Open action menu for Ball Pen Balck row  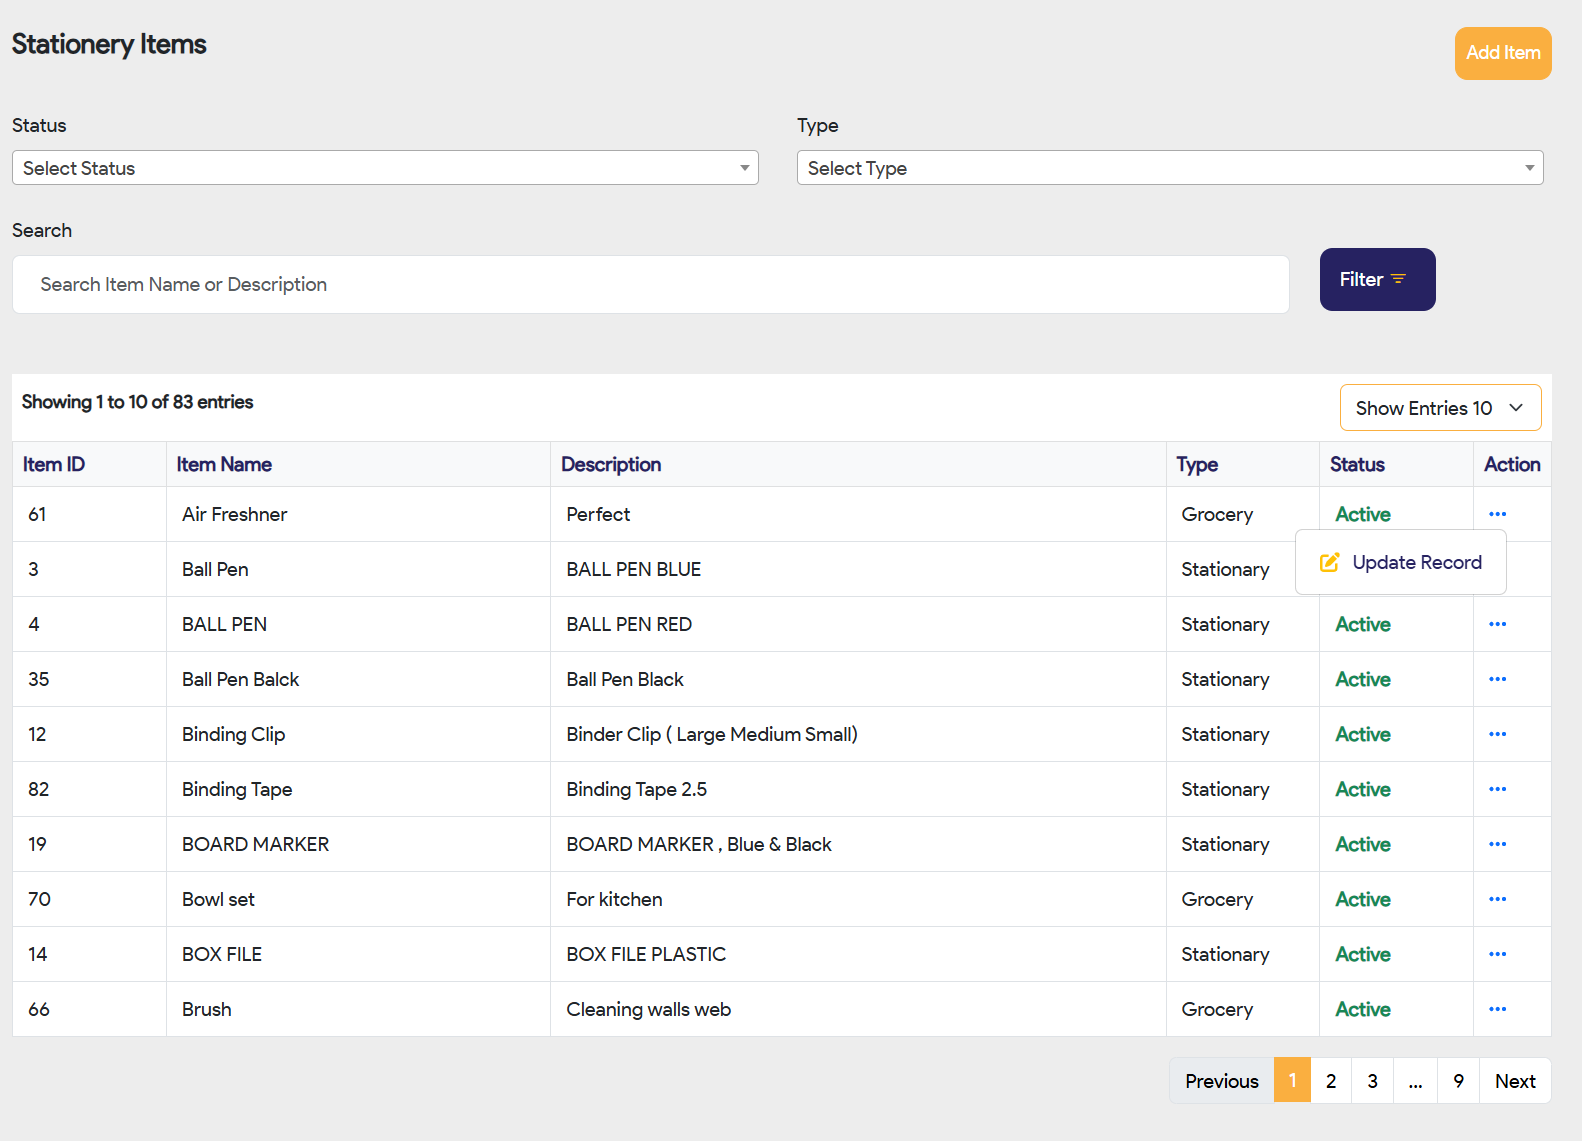(1497, 679)
